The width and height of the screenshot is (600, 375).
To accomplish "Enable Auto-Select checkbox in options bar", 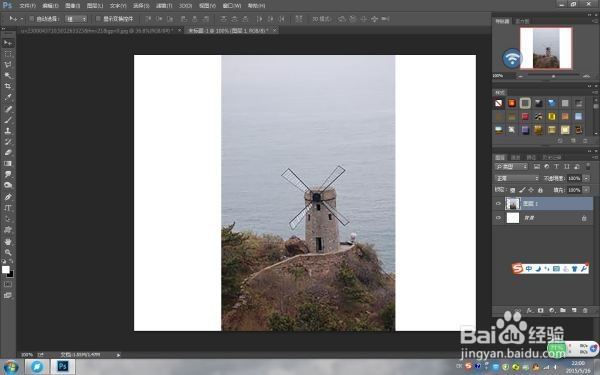I will (x=32, y=18).
